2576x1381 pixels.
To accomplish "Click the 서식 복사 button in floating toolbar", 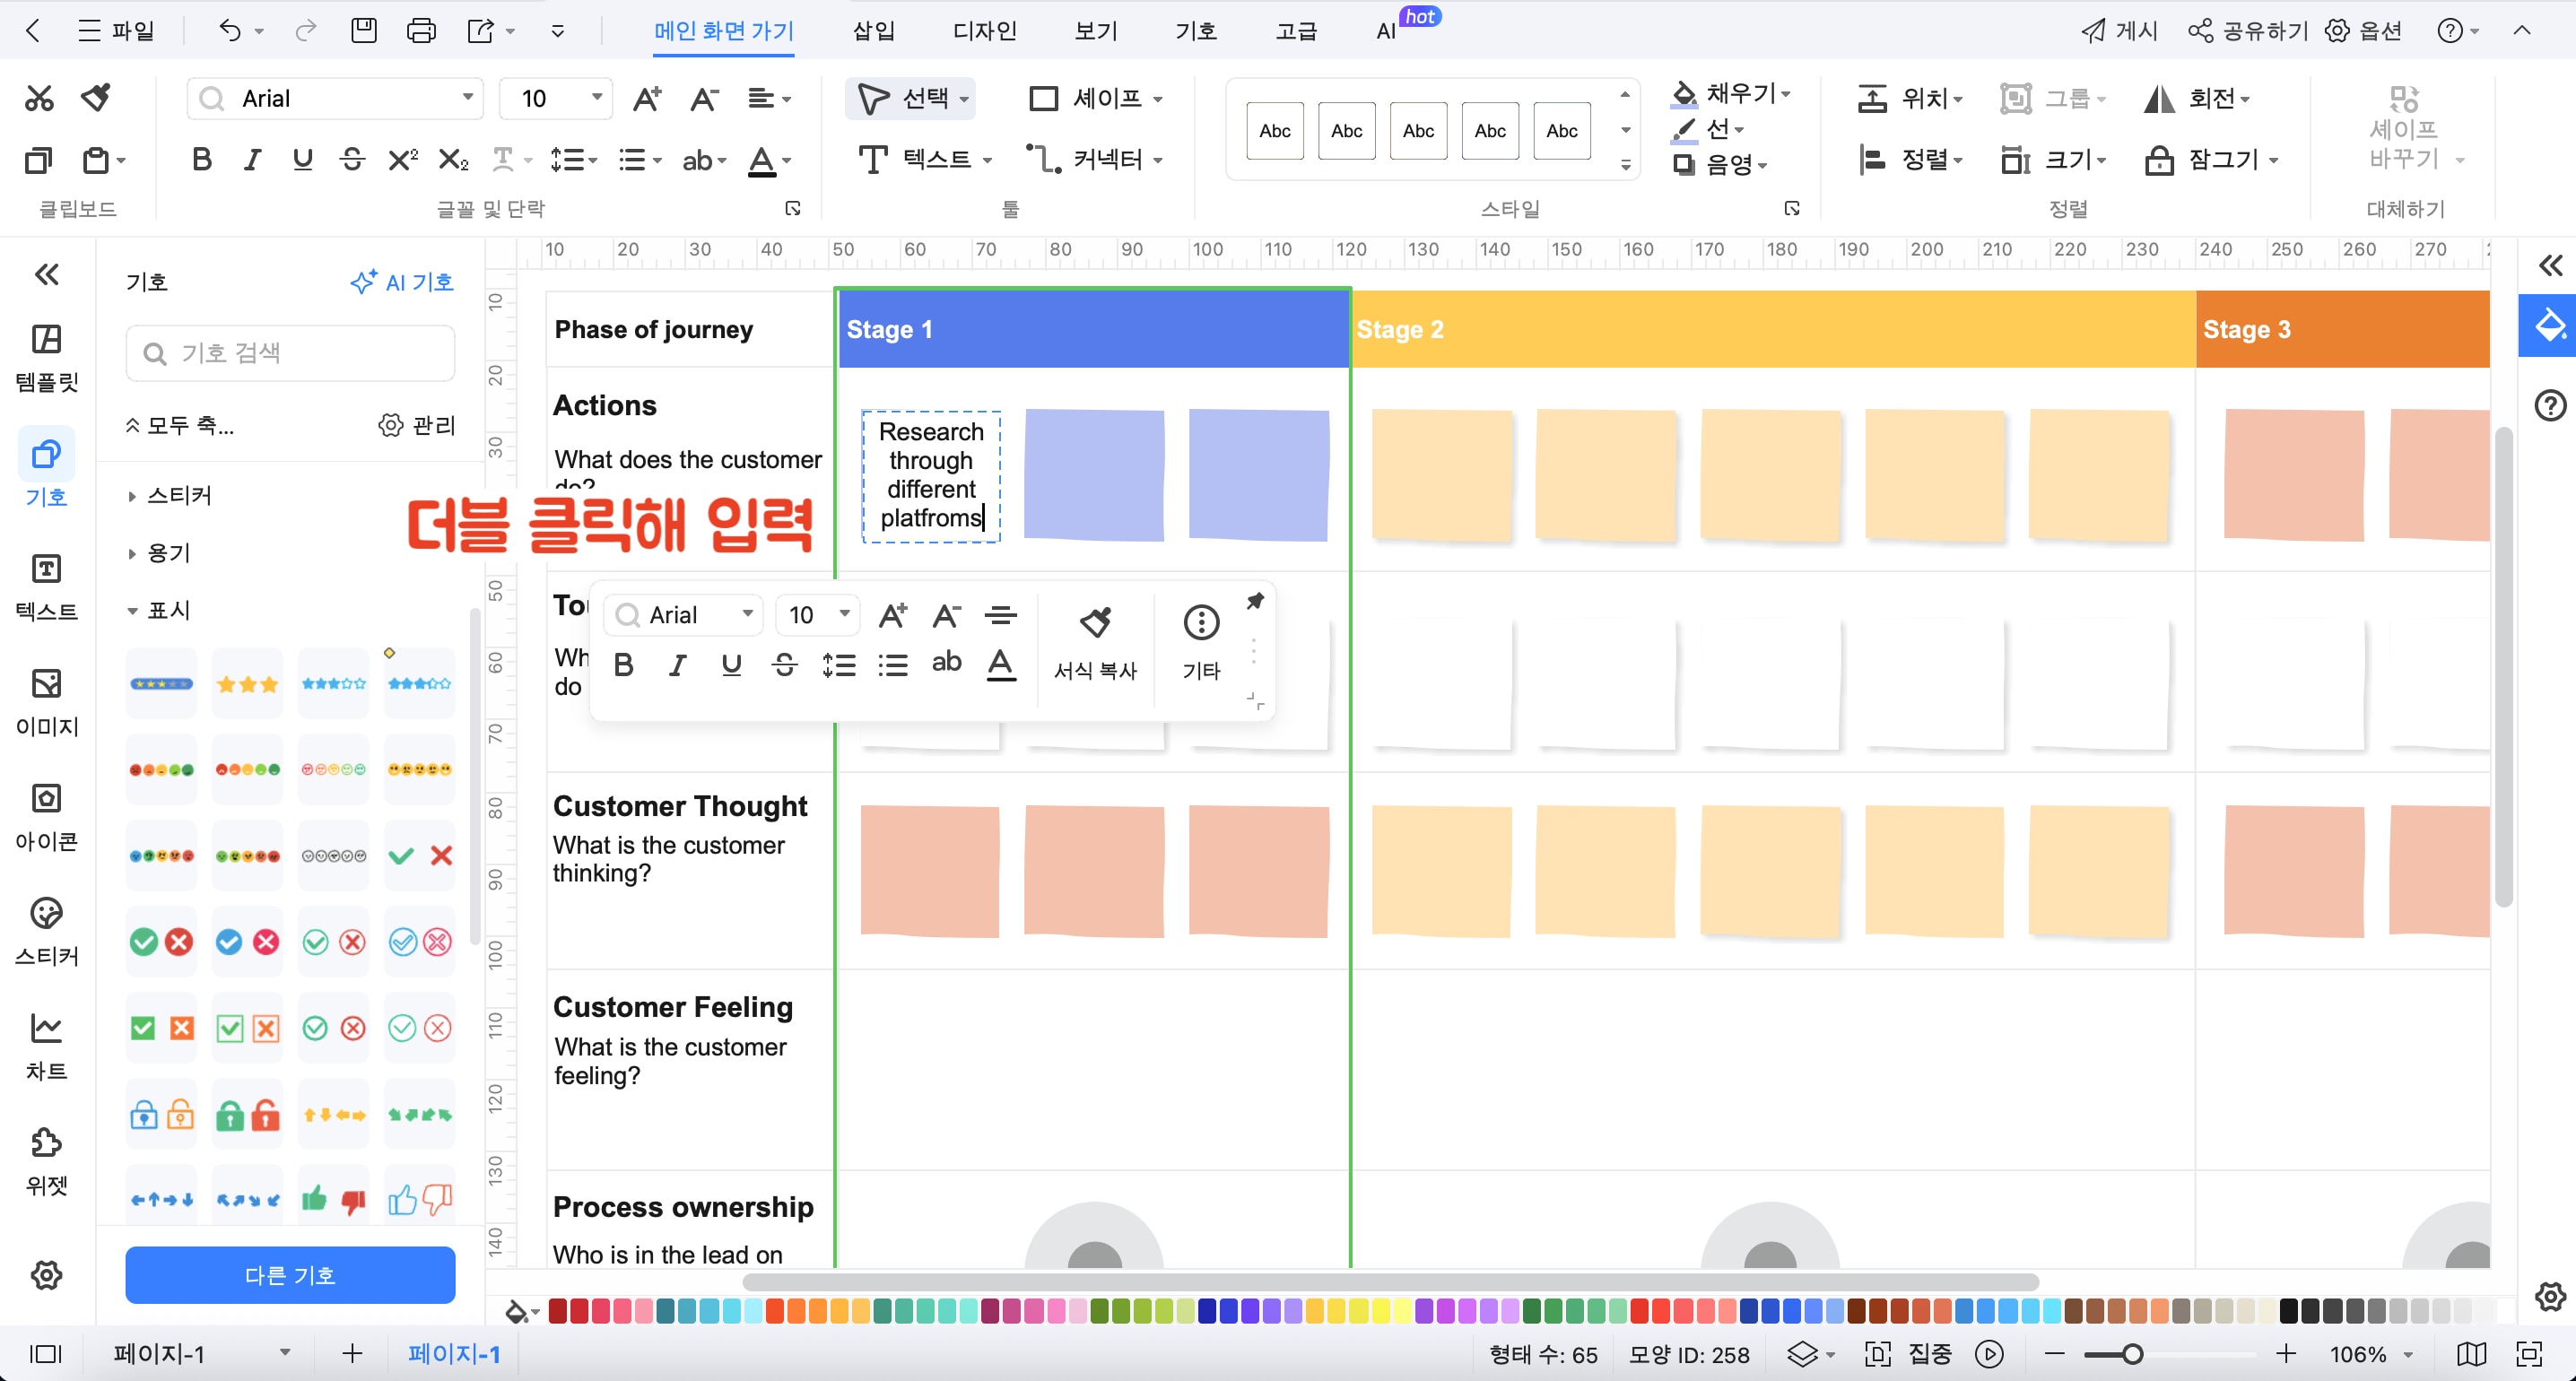I will point(1095,642).
